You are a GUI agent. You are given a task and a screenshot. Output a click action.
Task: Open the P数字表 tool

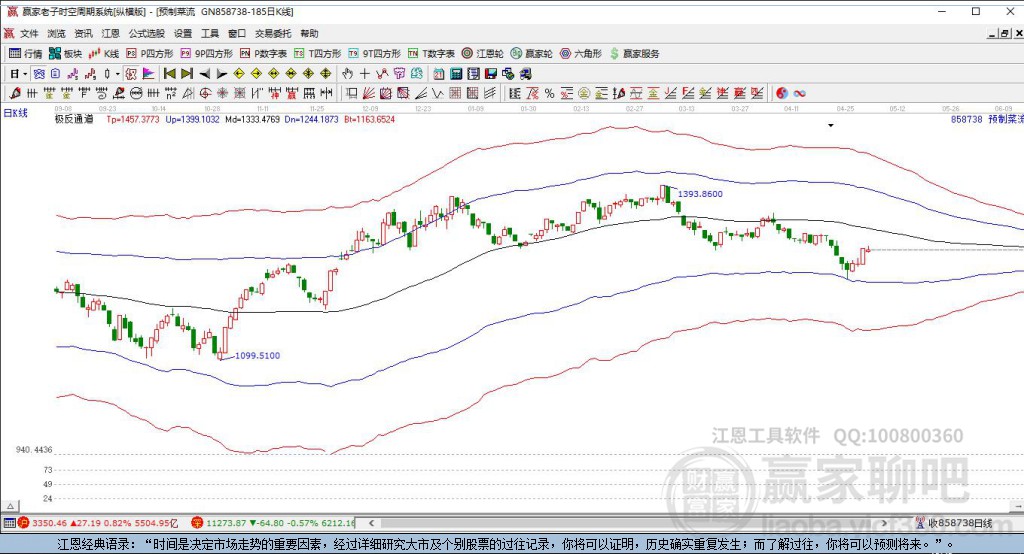(263, 54)
